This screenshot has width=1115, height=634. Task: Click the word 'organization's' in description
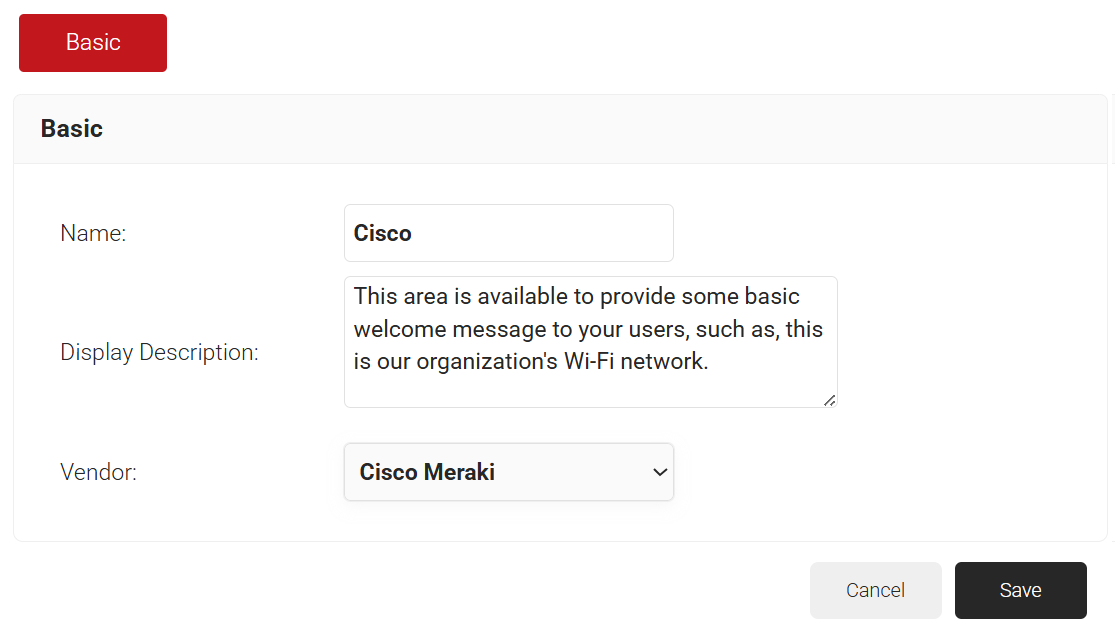(x=487, y=361)
